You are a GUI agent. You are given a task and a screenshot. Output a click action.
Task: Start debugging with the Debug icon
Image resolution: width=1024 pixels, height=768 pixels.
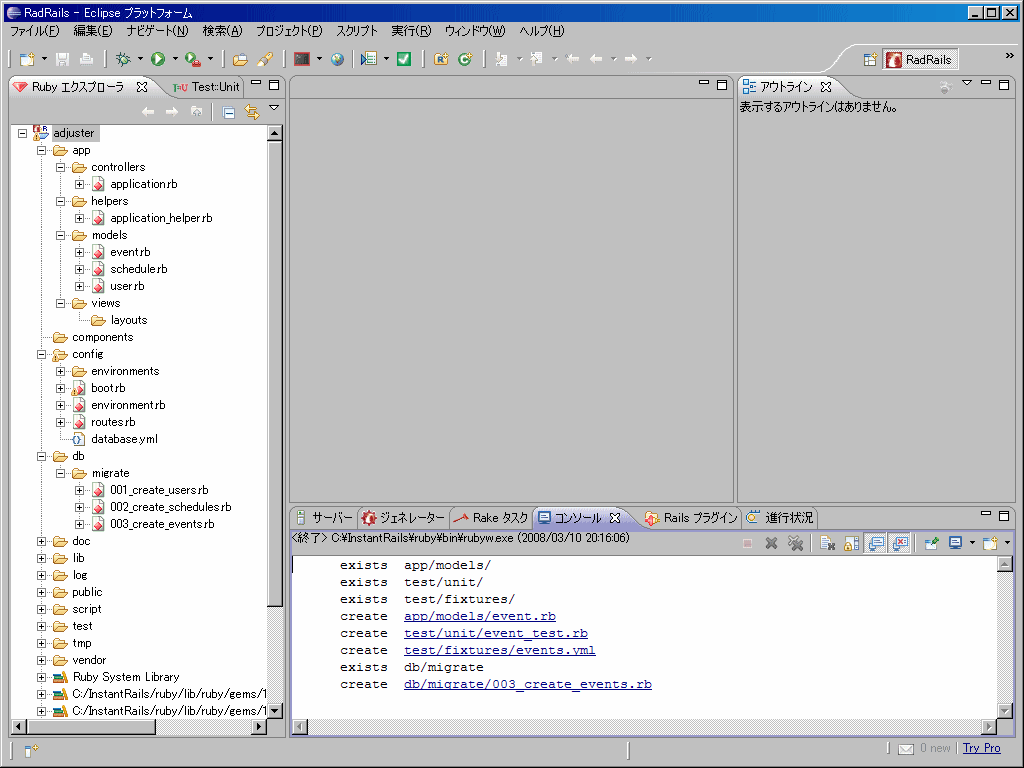click(x=122, y=59)
